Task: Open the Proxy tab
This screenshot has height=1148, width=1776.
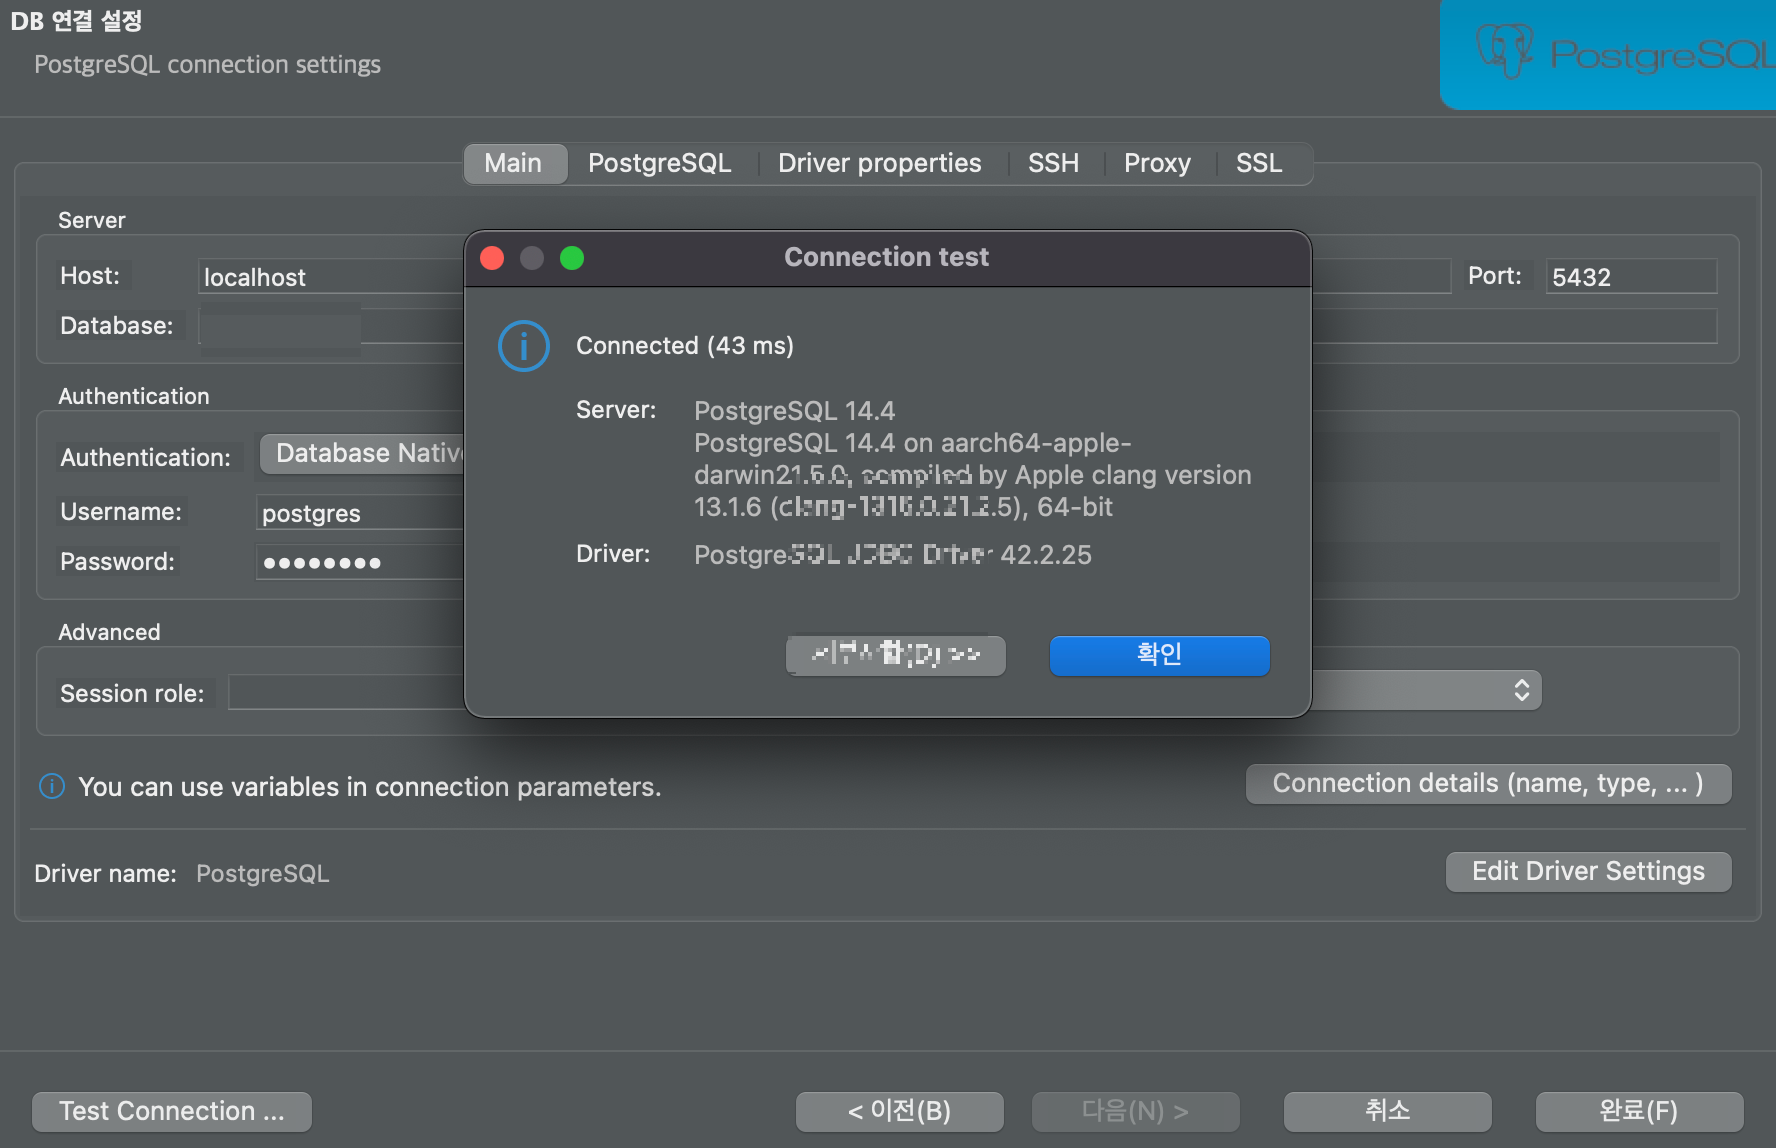Action: pos(1158,163)
